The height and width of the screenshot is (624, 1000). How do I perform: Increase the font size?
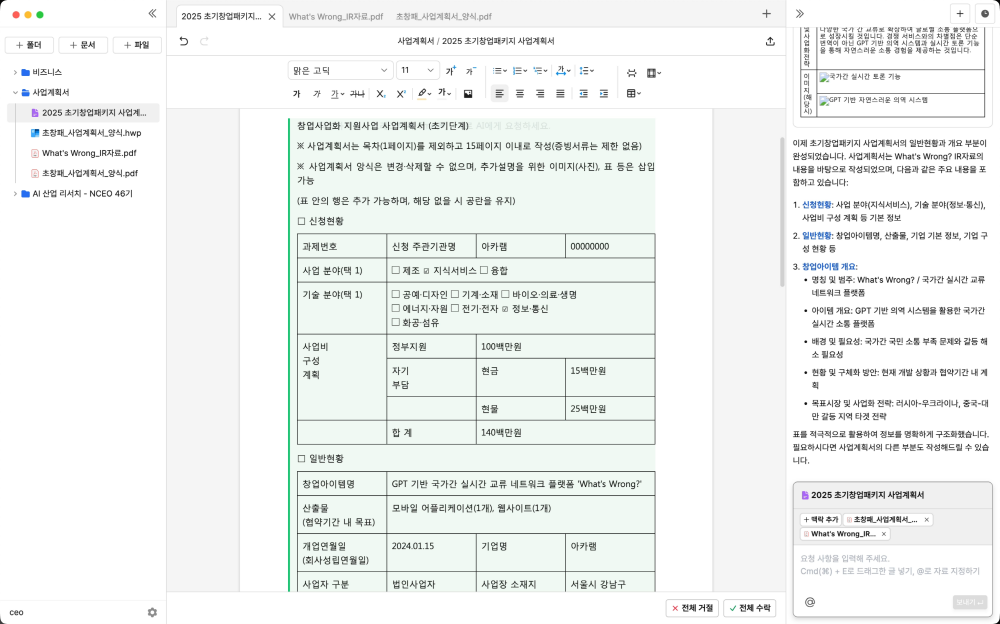(x=451, y=71)
